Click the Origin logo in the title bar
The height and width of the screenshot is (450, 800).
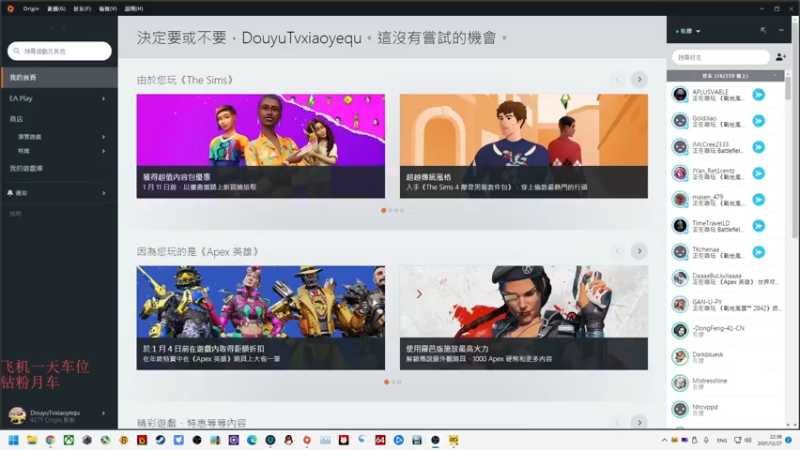[x=10, y=8]
